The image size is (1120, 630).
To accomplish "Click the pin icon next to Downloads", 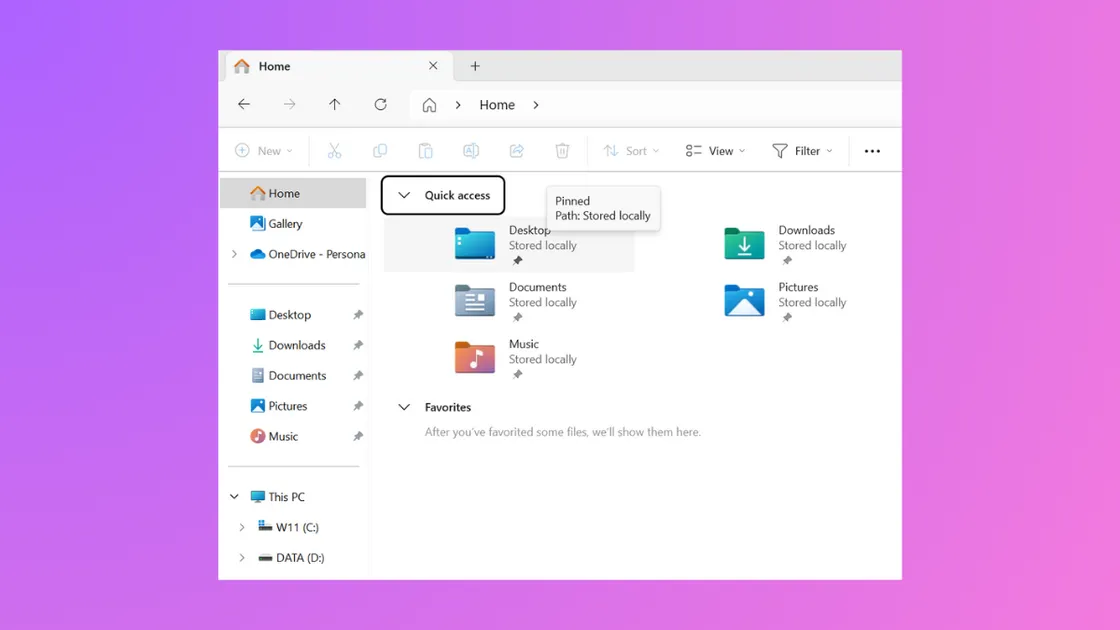I will 358,345.
